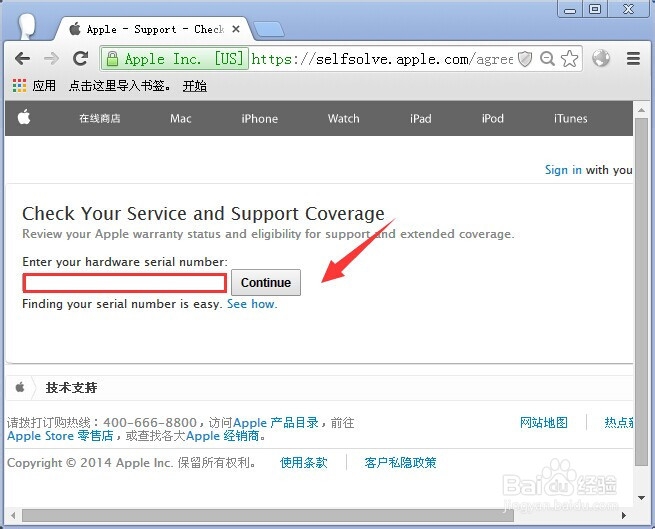This screenshot has width=655, height=529.
Task: Minimize the browser window
Action: click(x=570, y=10)
